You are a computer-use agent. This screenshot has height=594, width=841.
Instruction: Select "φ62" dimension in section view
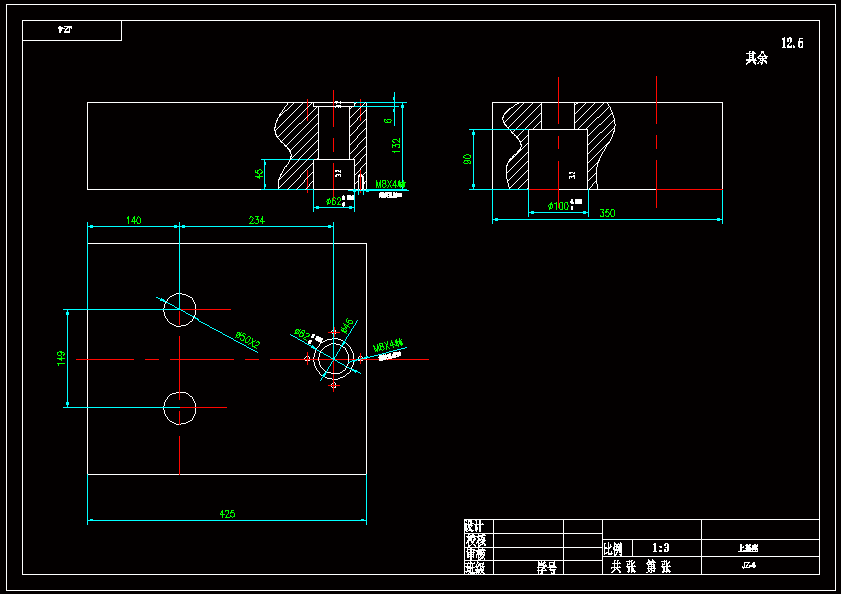334,202
